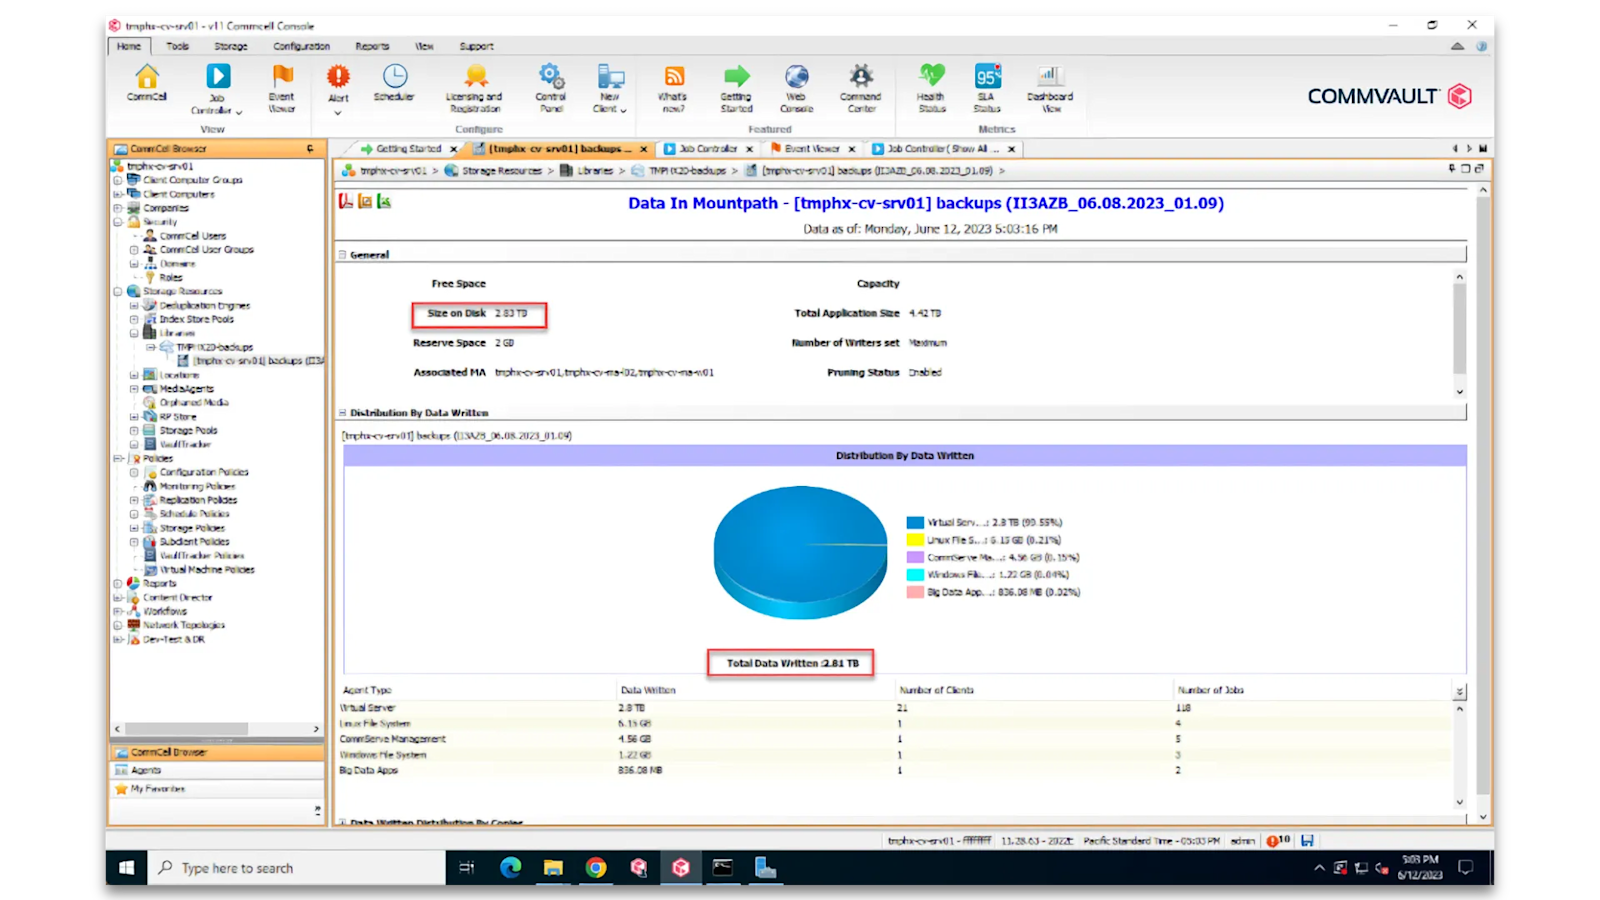Open My Favorites in the browser footer

[216, 789]
